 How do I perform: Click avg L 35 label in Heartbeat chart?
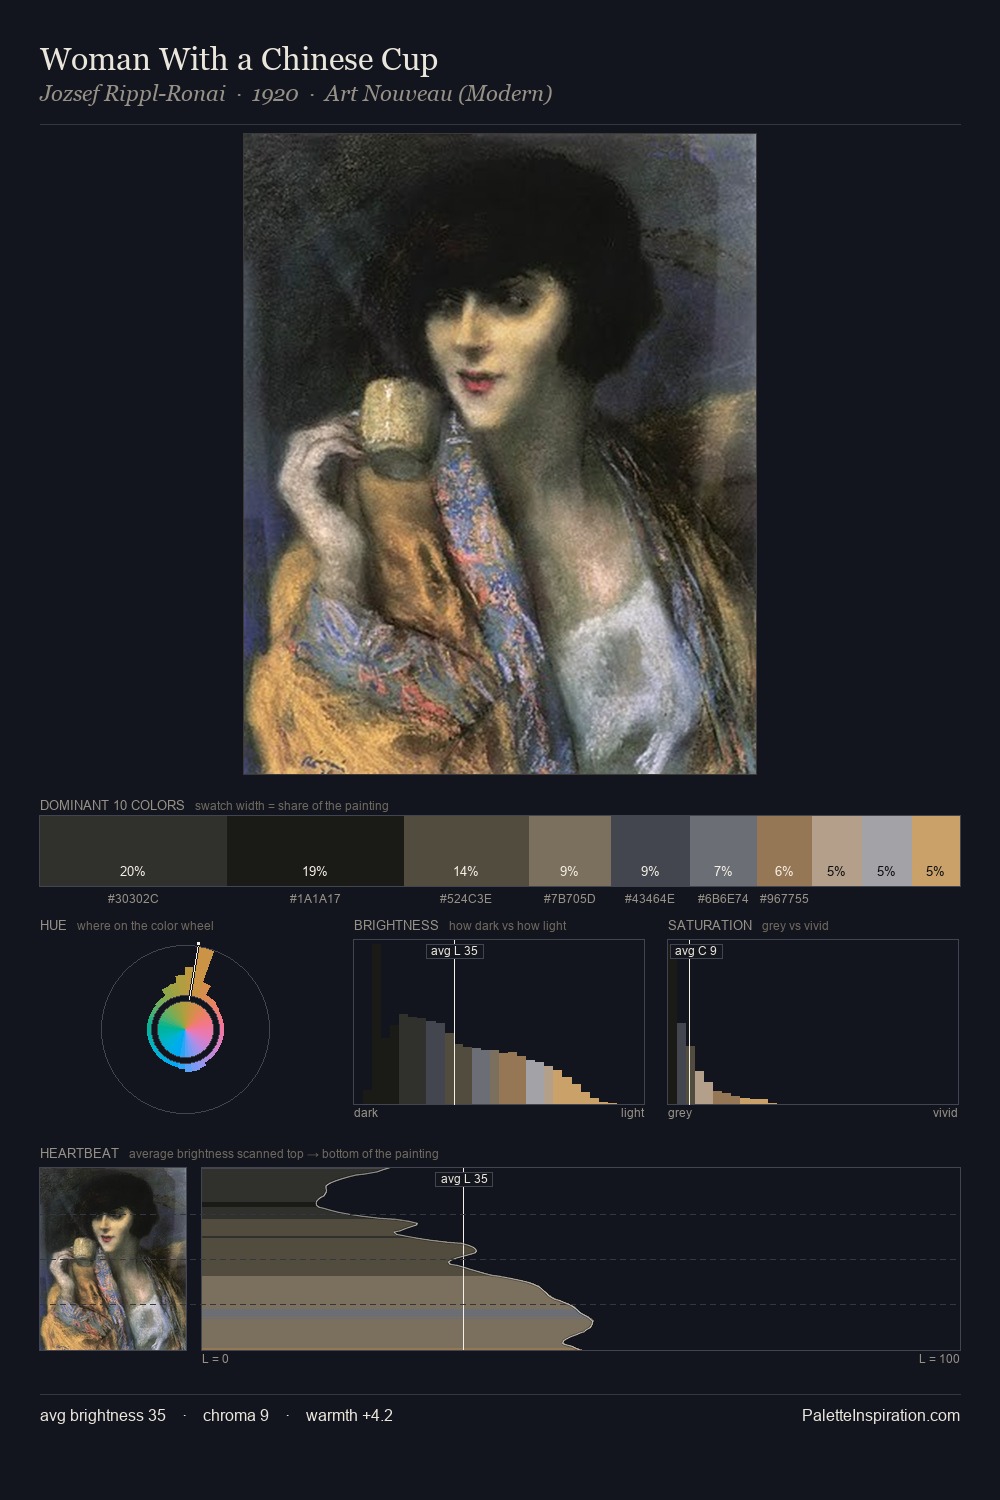464,1179
